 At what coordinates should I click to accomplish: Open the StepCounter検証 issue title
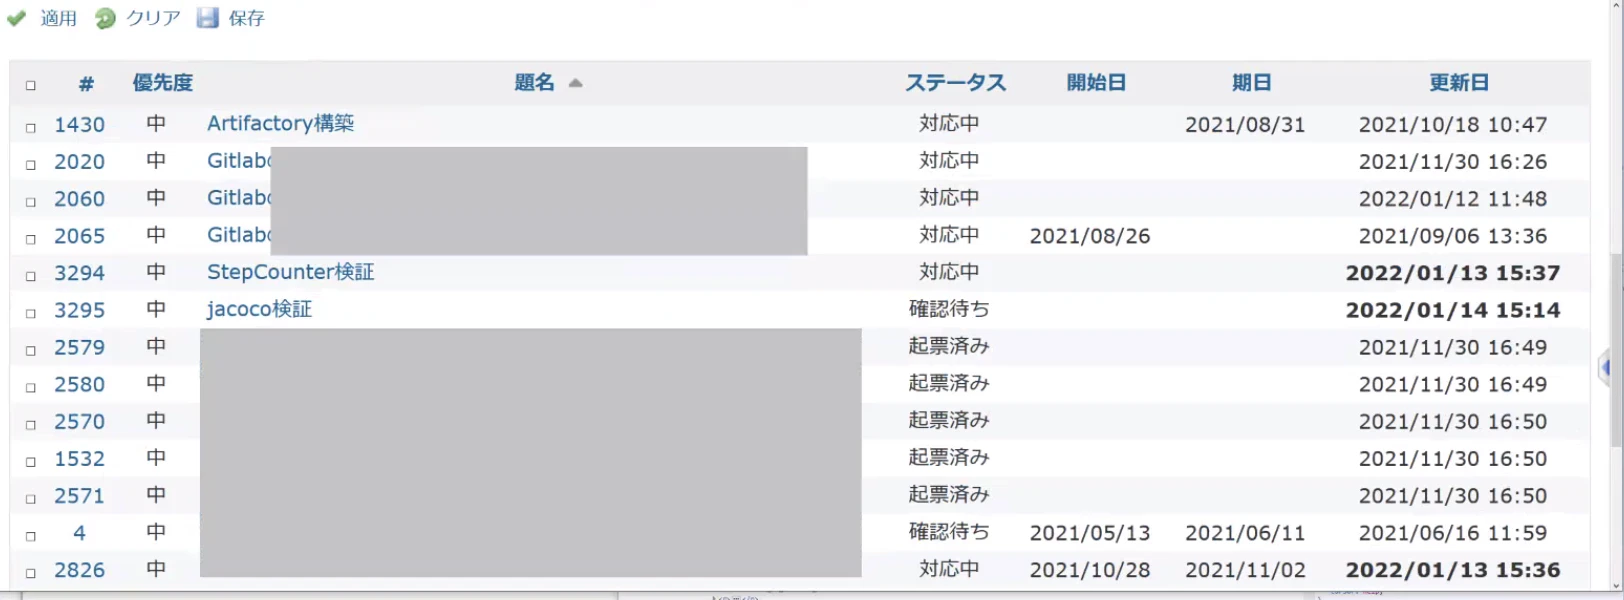tap(291, 272)
